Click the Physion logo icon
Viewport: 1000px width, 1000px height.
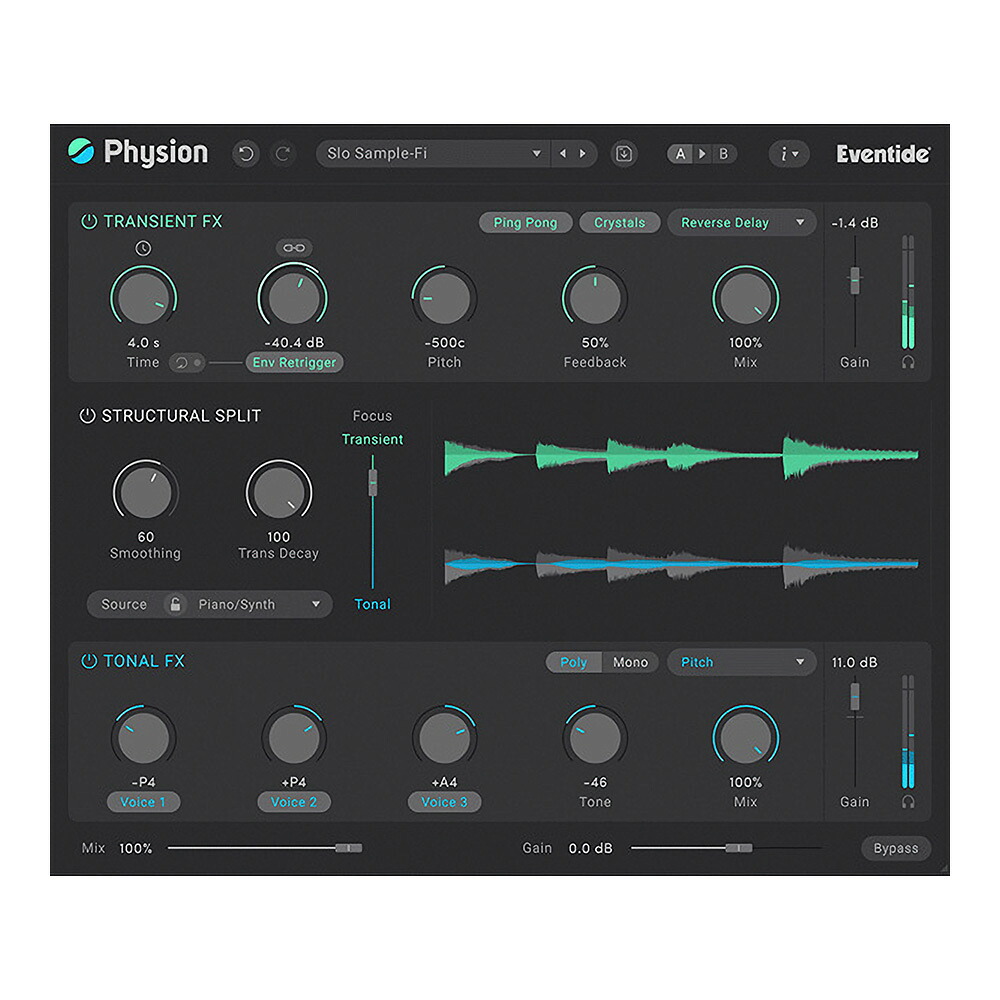pyautogui.click(x=81, y=152)
